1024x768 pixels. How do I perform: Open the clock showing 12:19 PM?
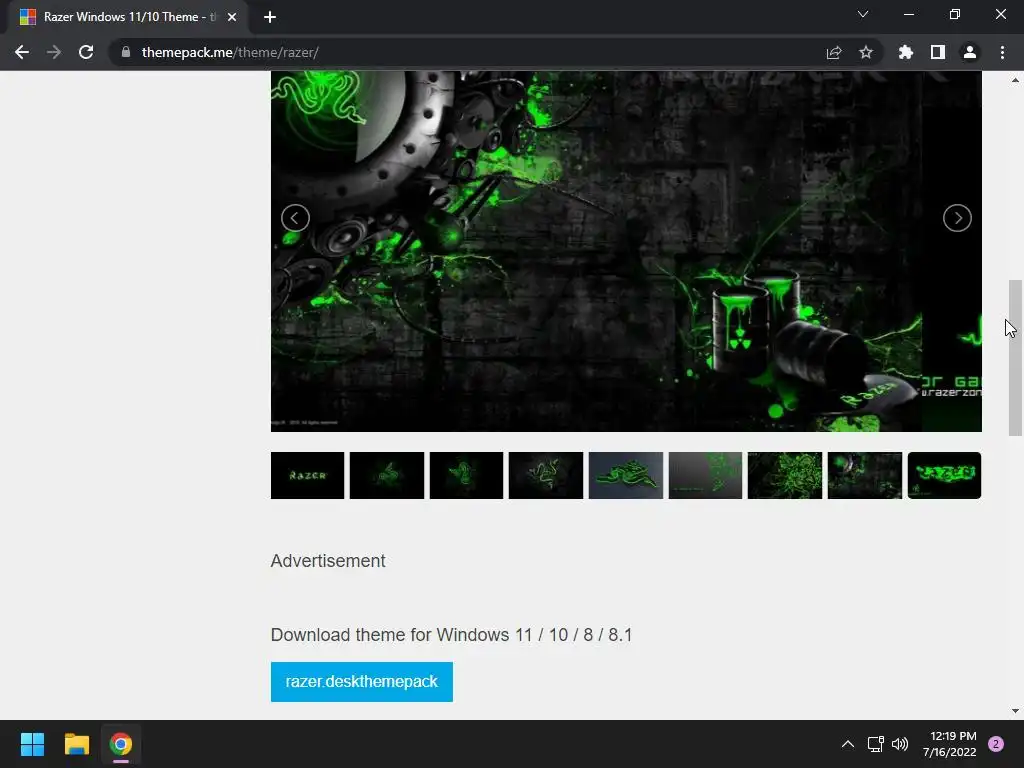(950, 744)
